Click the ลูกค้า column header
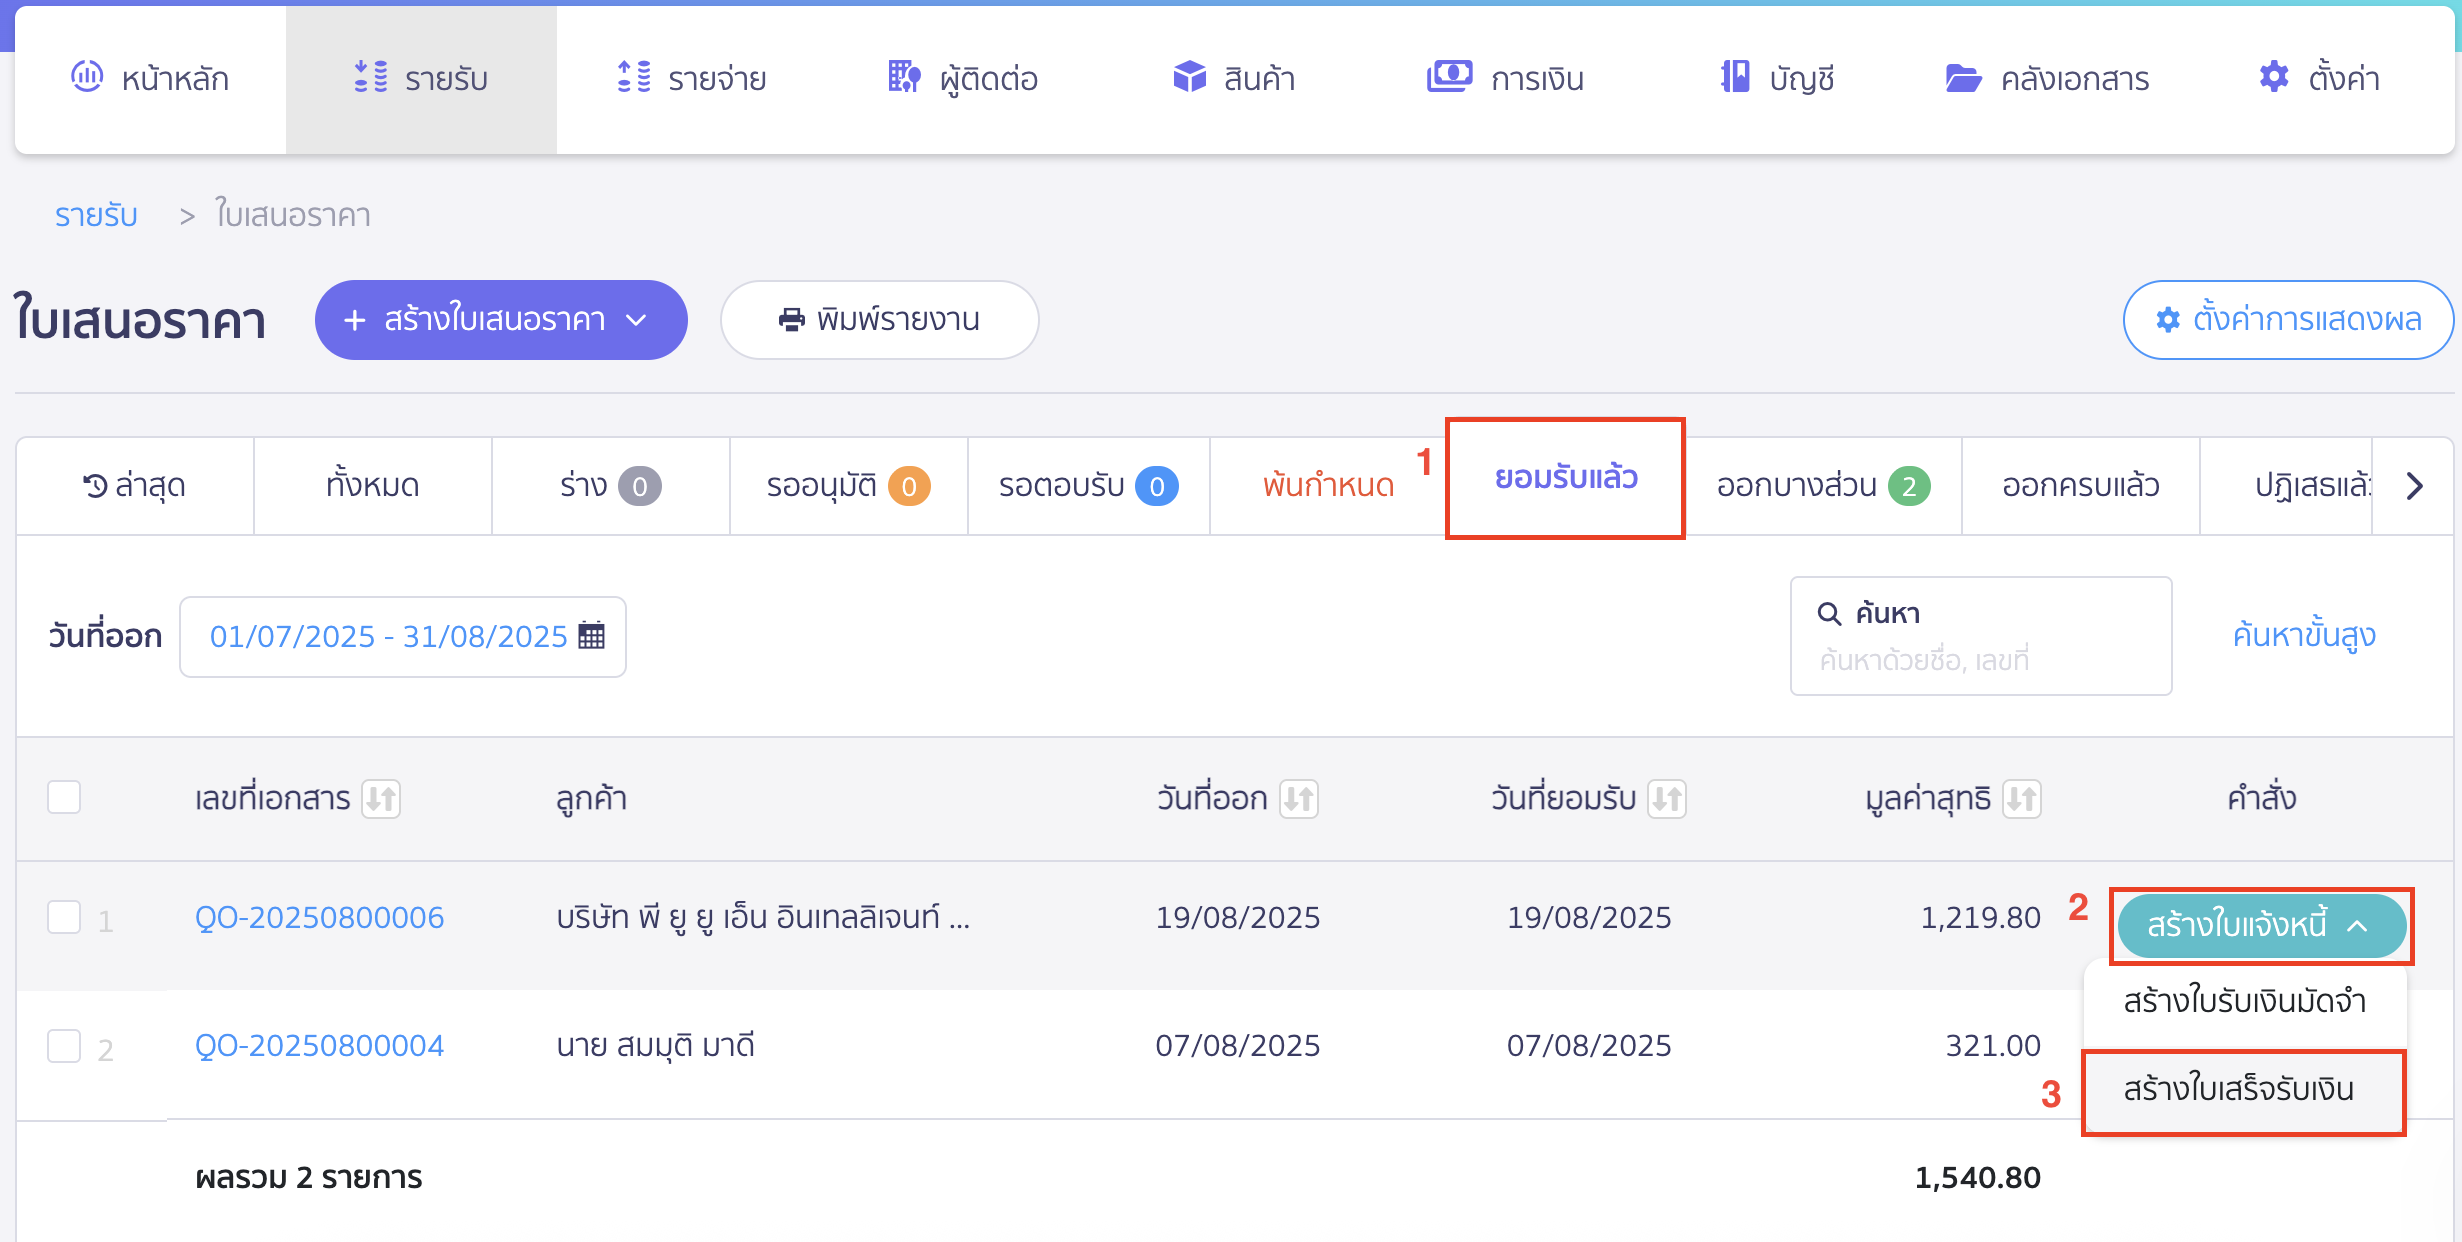 click(592, 799)
